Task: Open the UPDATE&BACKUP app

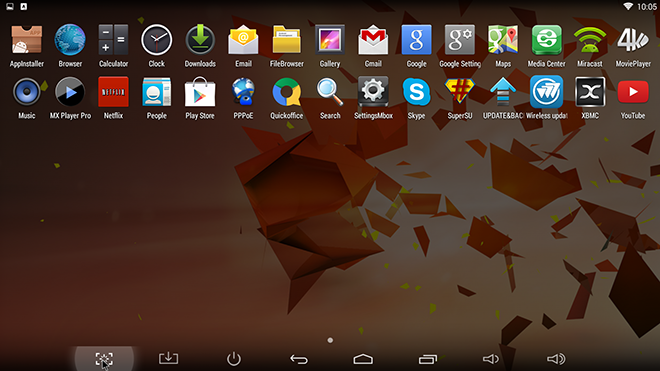Action: (503, 92)
